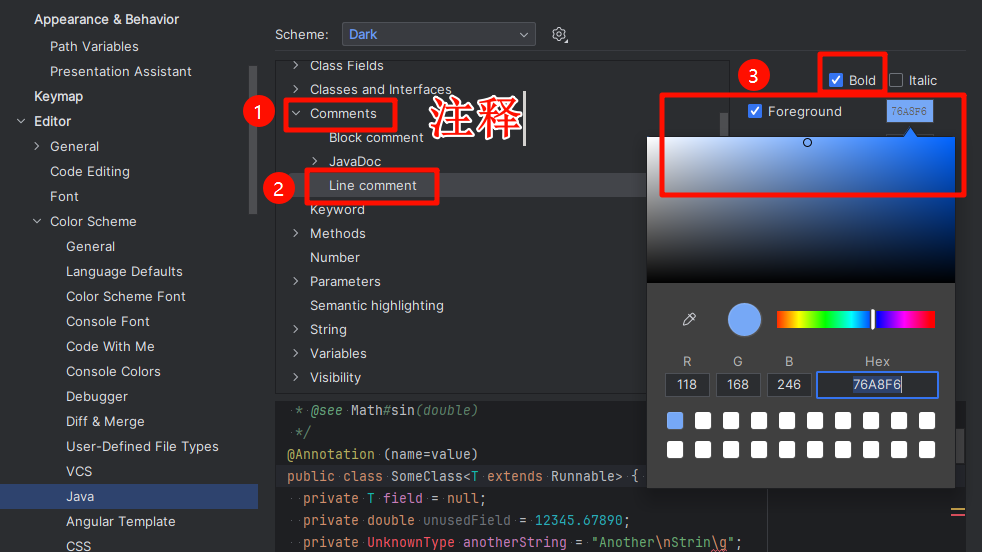Screen dimensions: 982x552
Task: Select the Java color scheme page
Action: pos(129,496)
